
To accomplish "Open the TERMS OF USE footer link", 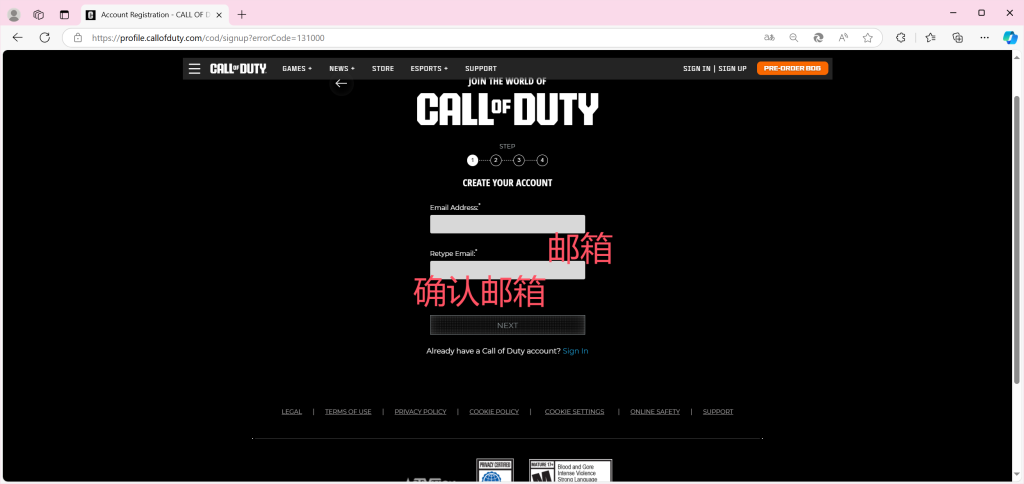I will pyautogui.click(x=348, y=411).
